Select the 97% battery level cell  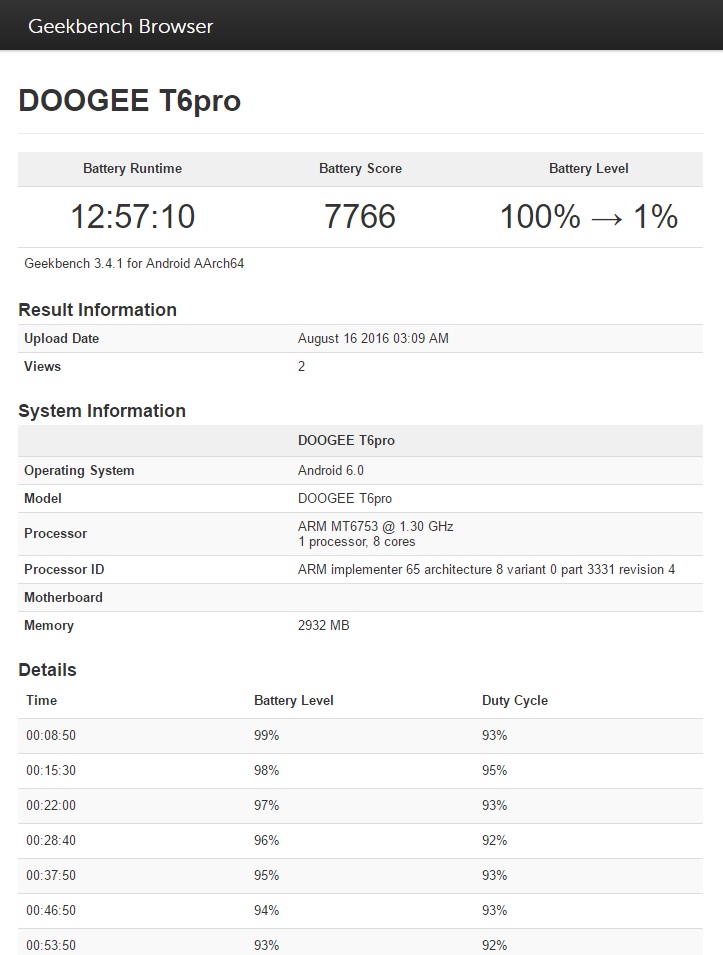pos(267,805)
